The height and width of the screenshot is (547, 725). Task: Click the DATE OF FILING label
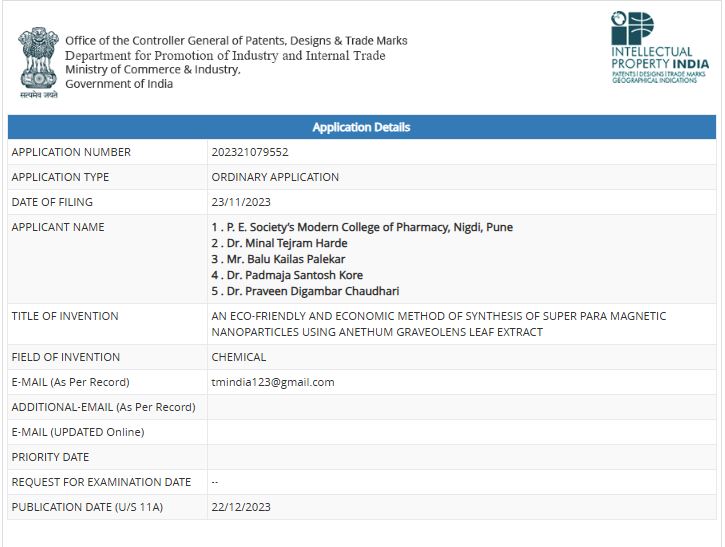pyautogui.click(x=52, y=202)
